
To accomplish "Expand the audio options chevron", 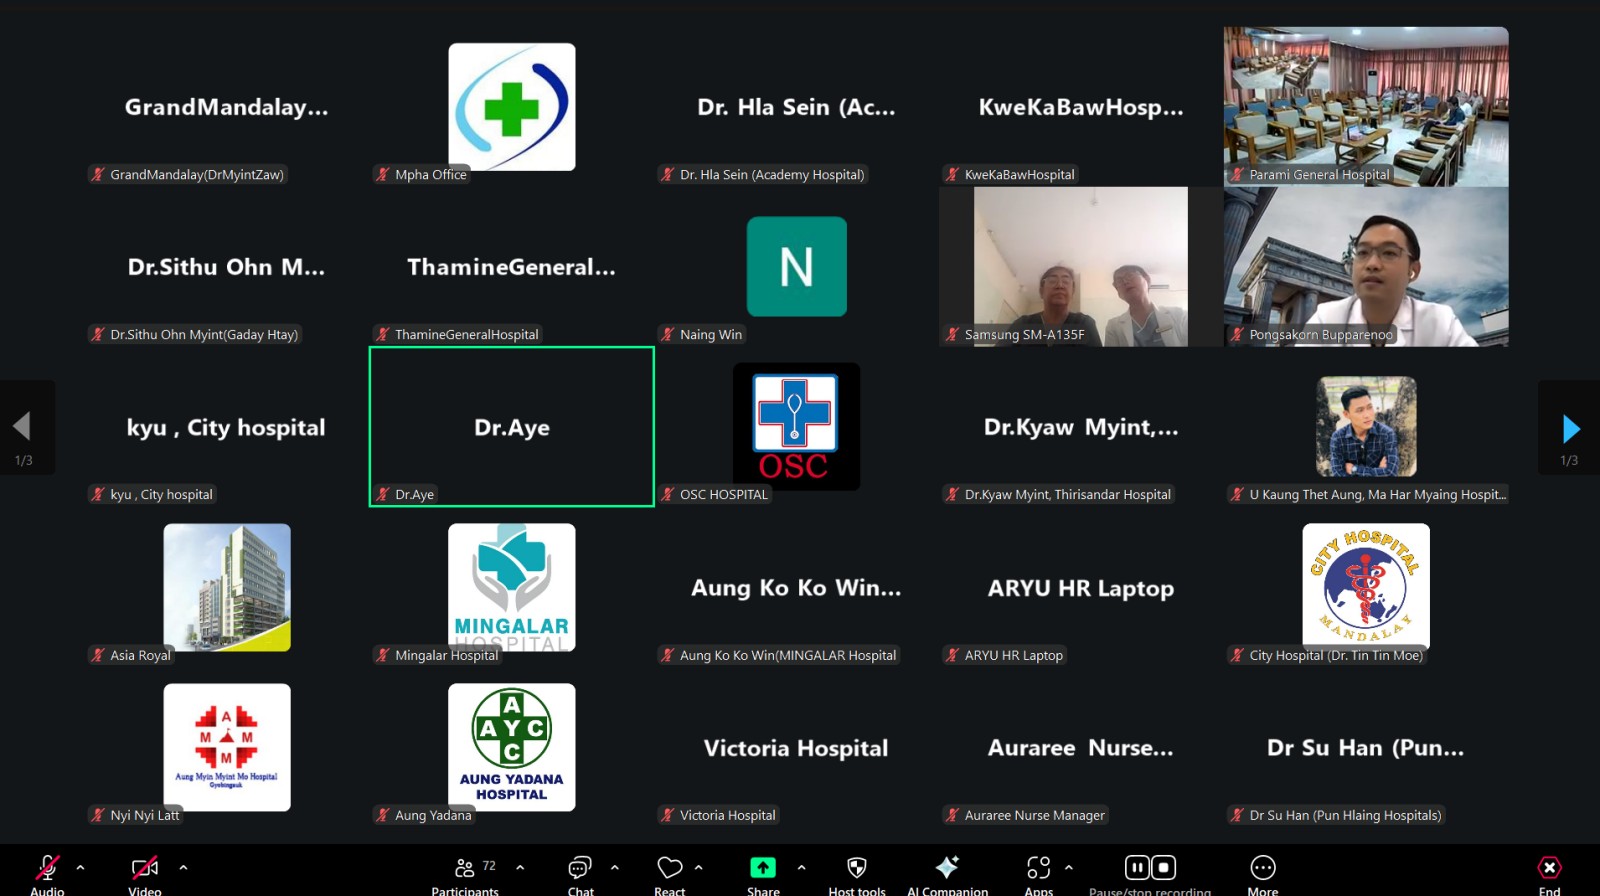I will coord(80,867).
